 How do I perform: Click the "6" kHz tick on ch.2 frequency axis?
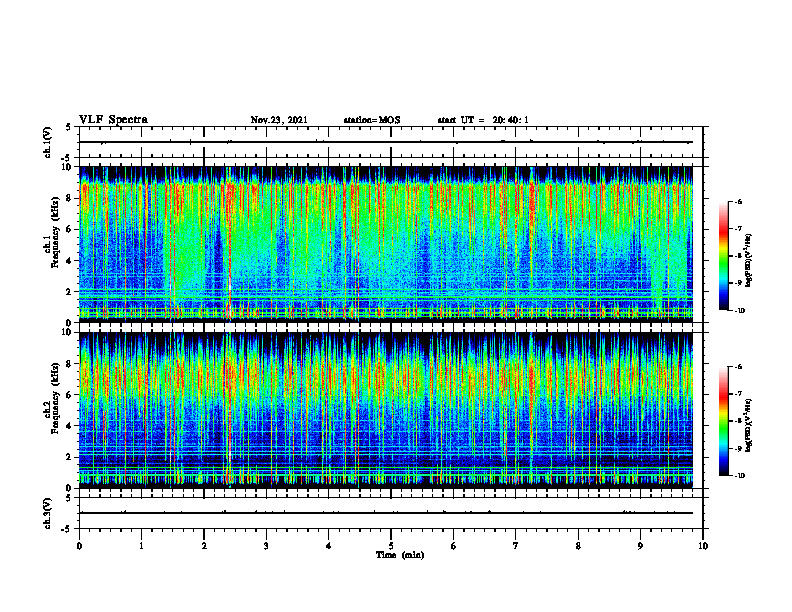click(x=70, y=394)
